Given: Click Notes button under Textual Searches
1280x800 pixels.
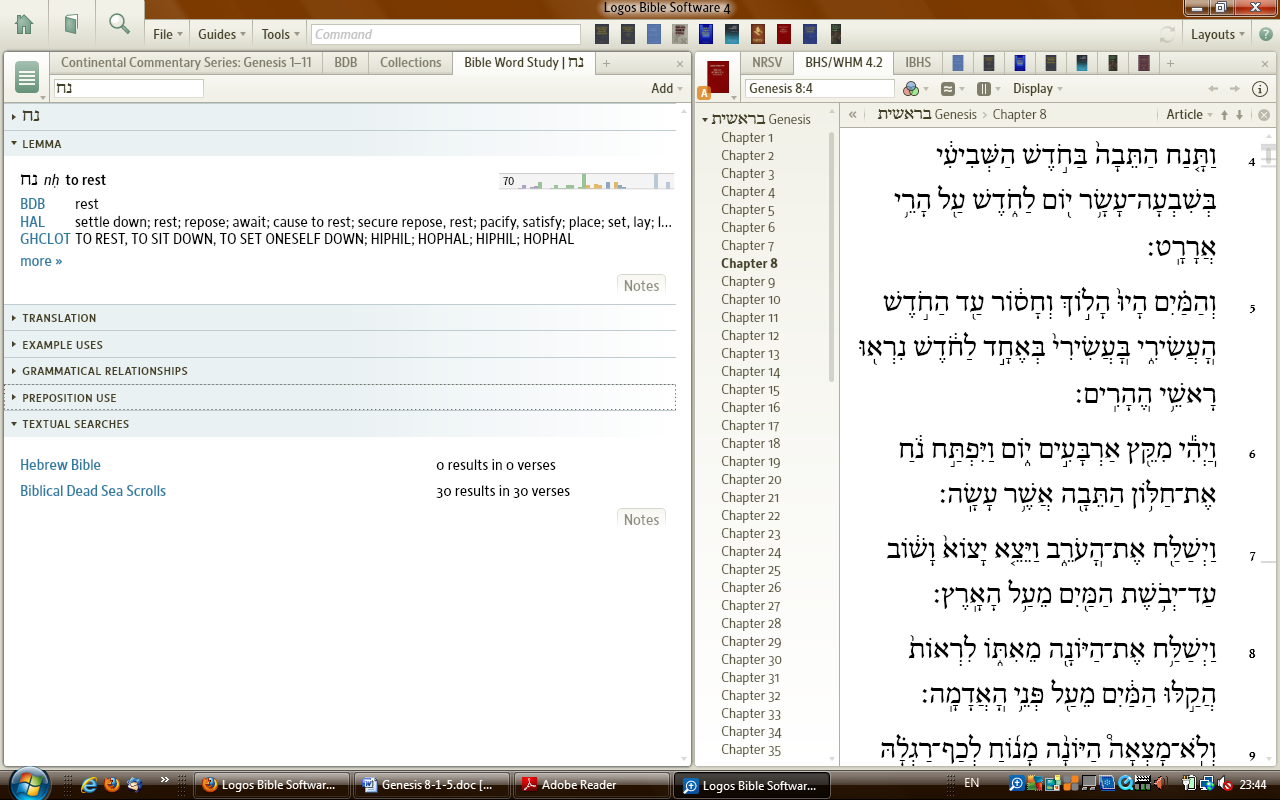Looking at the screenshot, I should (641, 519).
